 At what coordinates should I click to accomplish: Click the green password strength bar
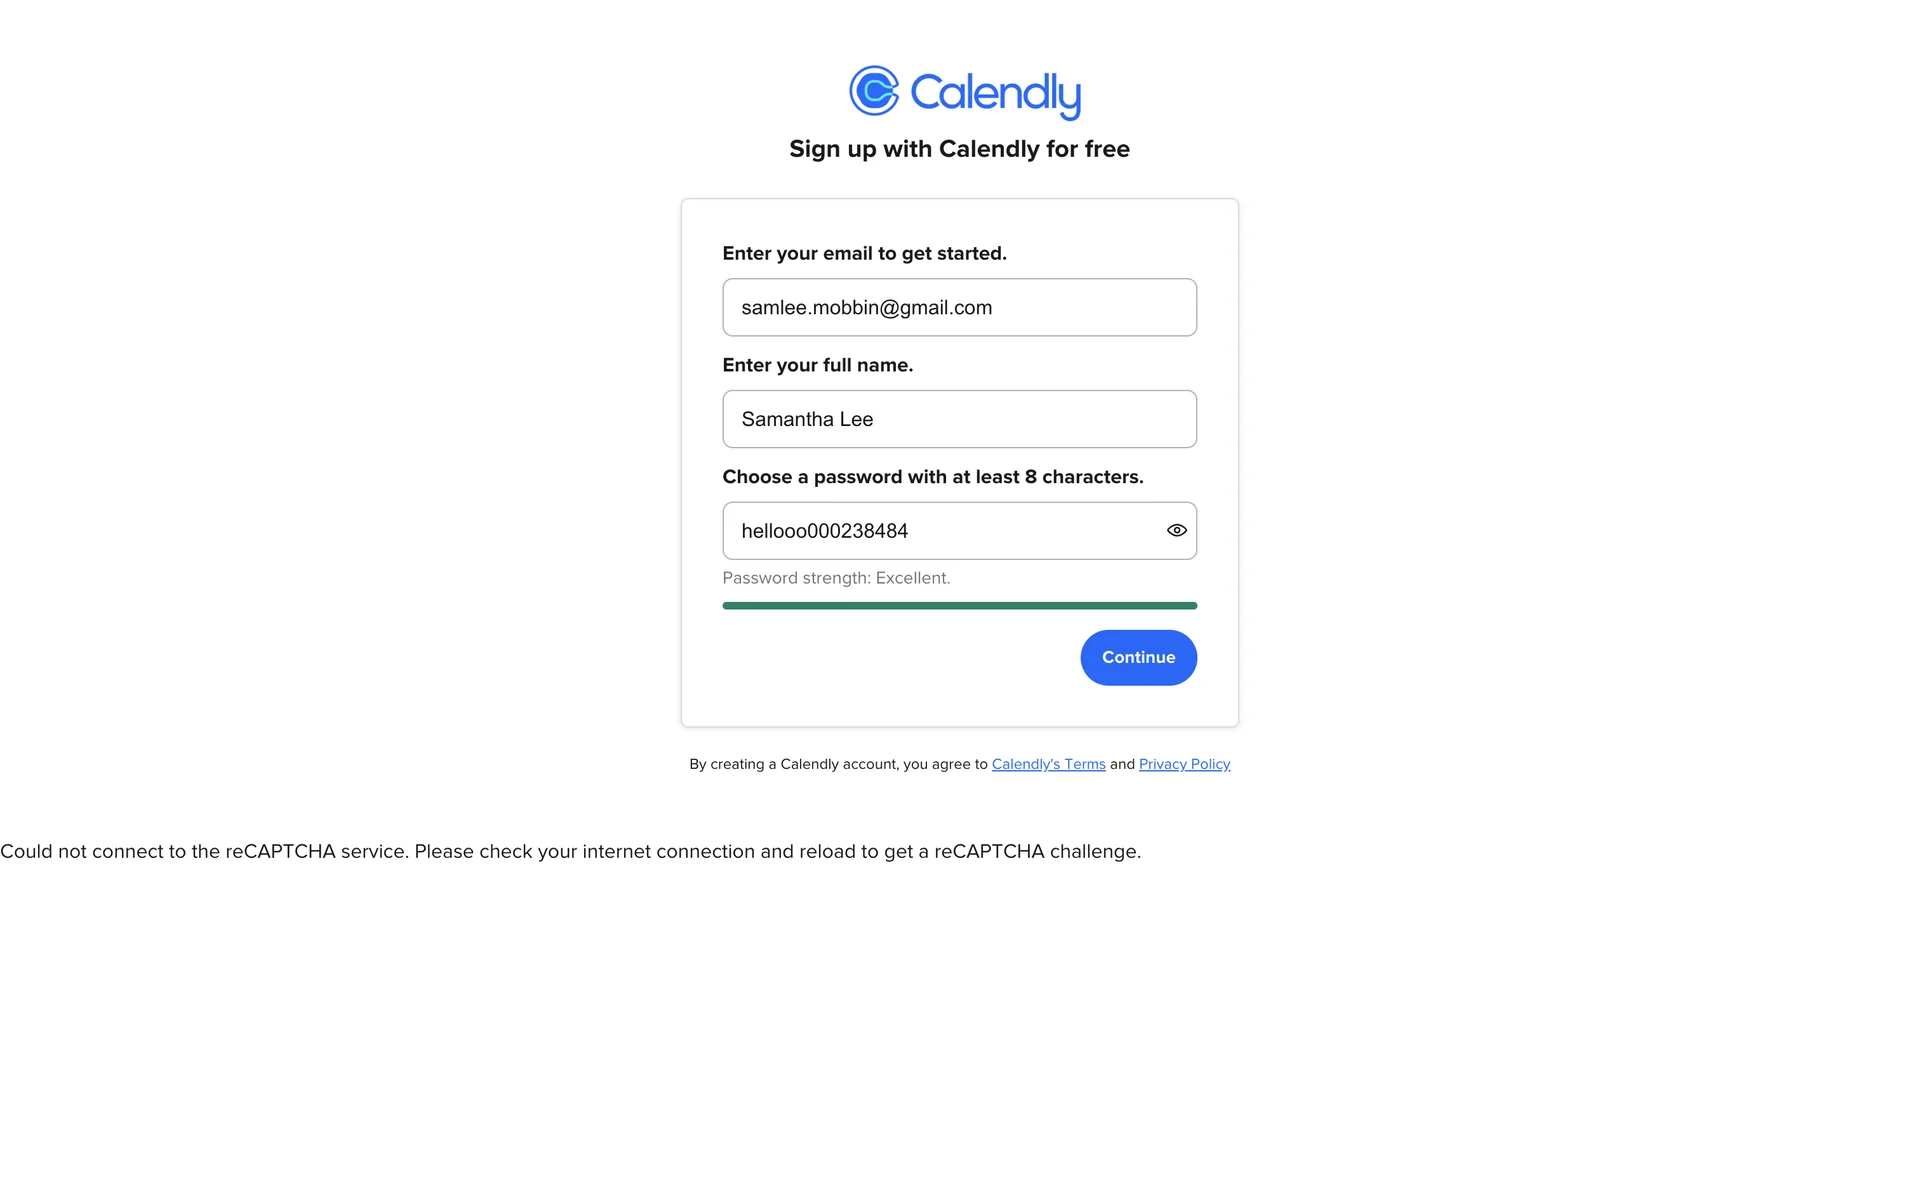959,606
